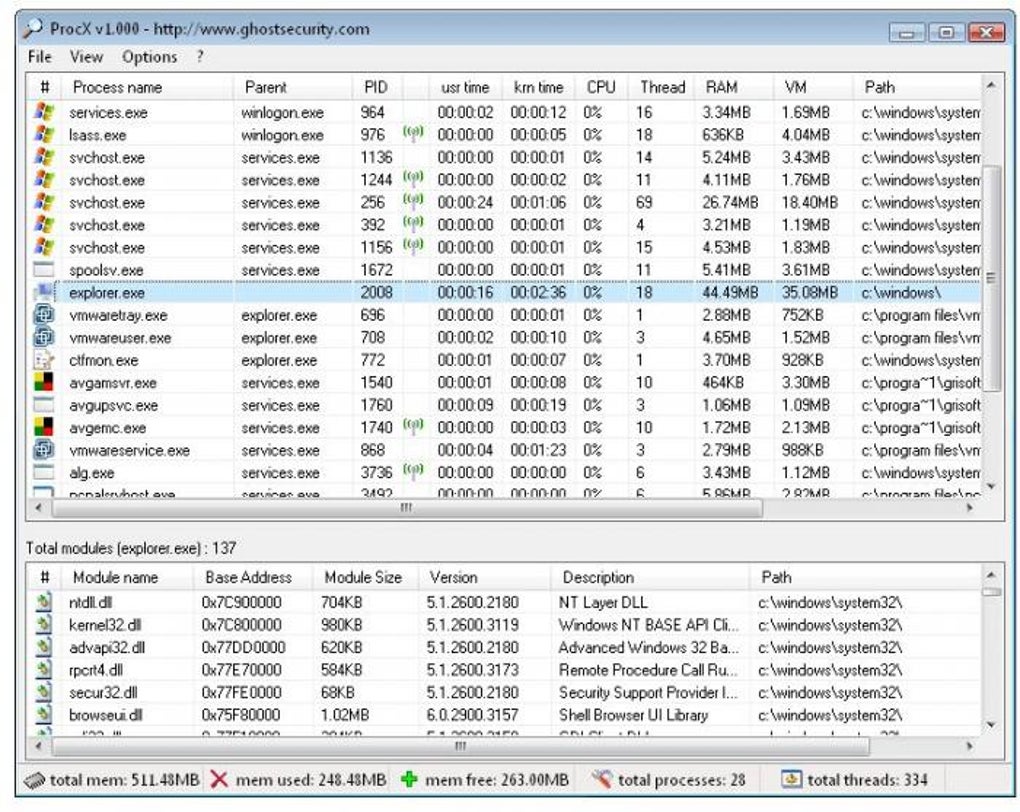Click the 'total threads: 334' status text

click(x=867, y=779)
